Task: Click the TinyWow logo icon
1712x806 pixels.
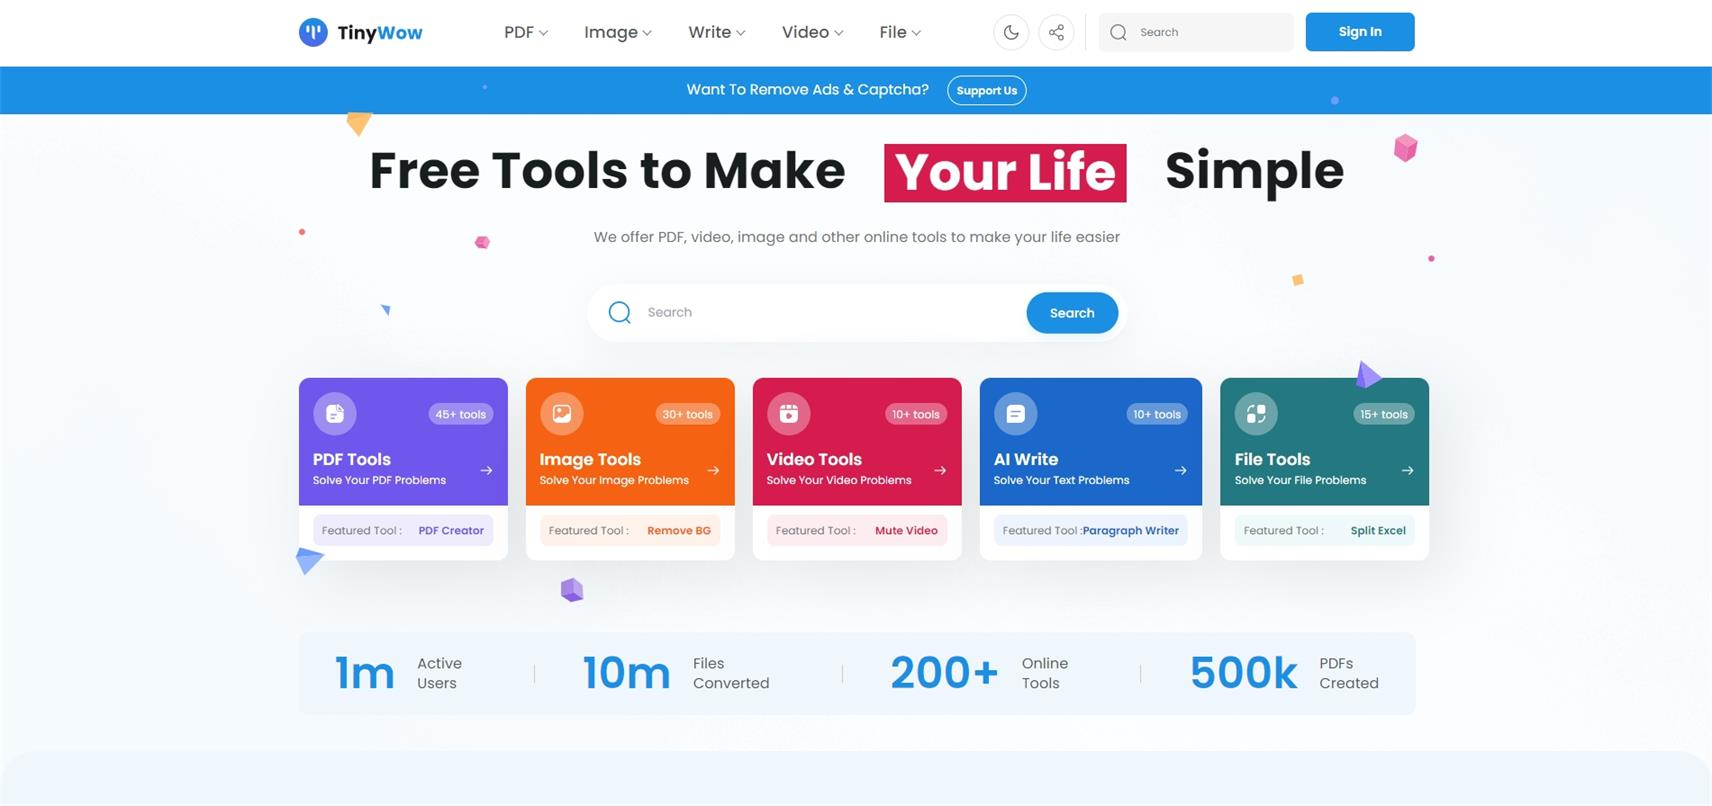Action: (313, 32)
